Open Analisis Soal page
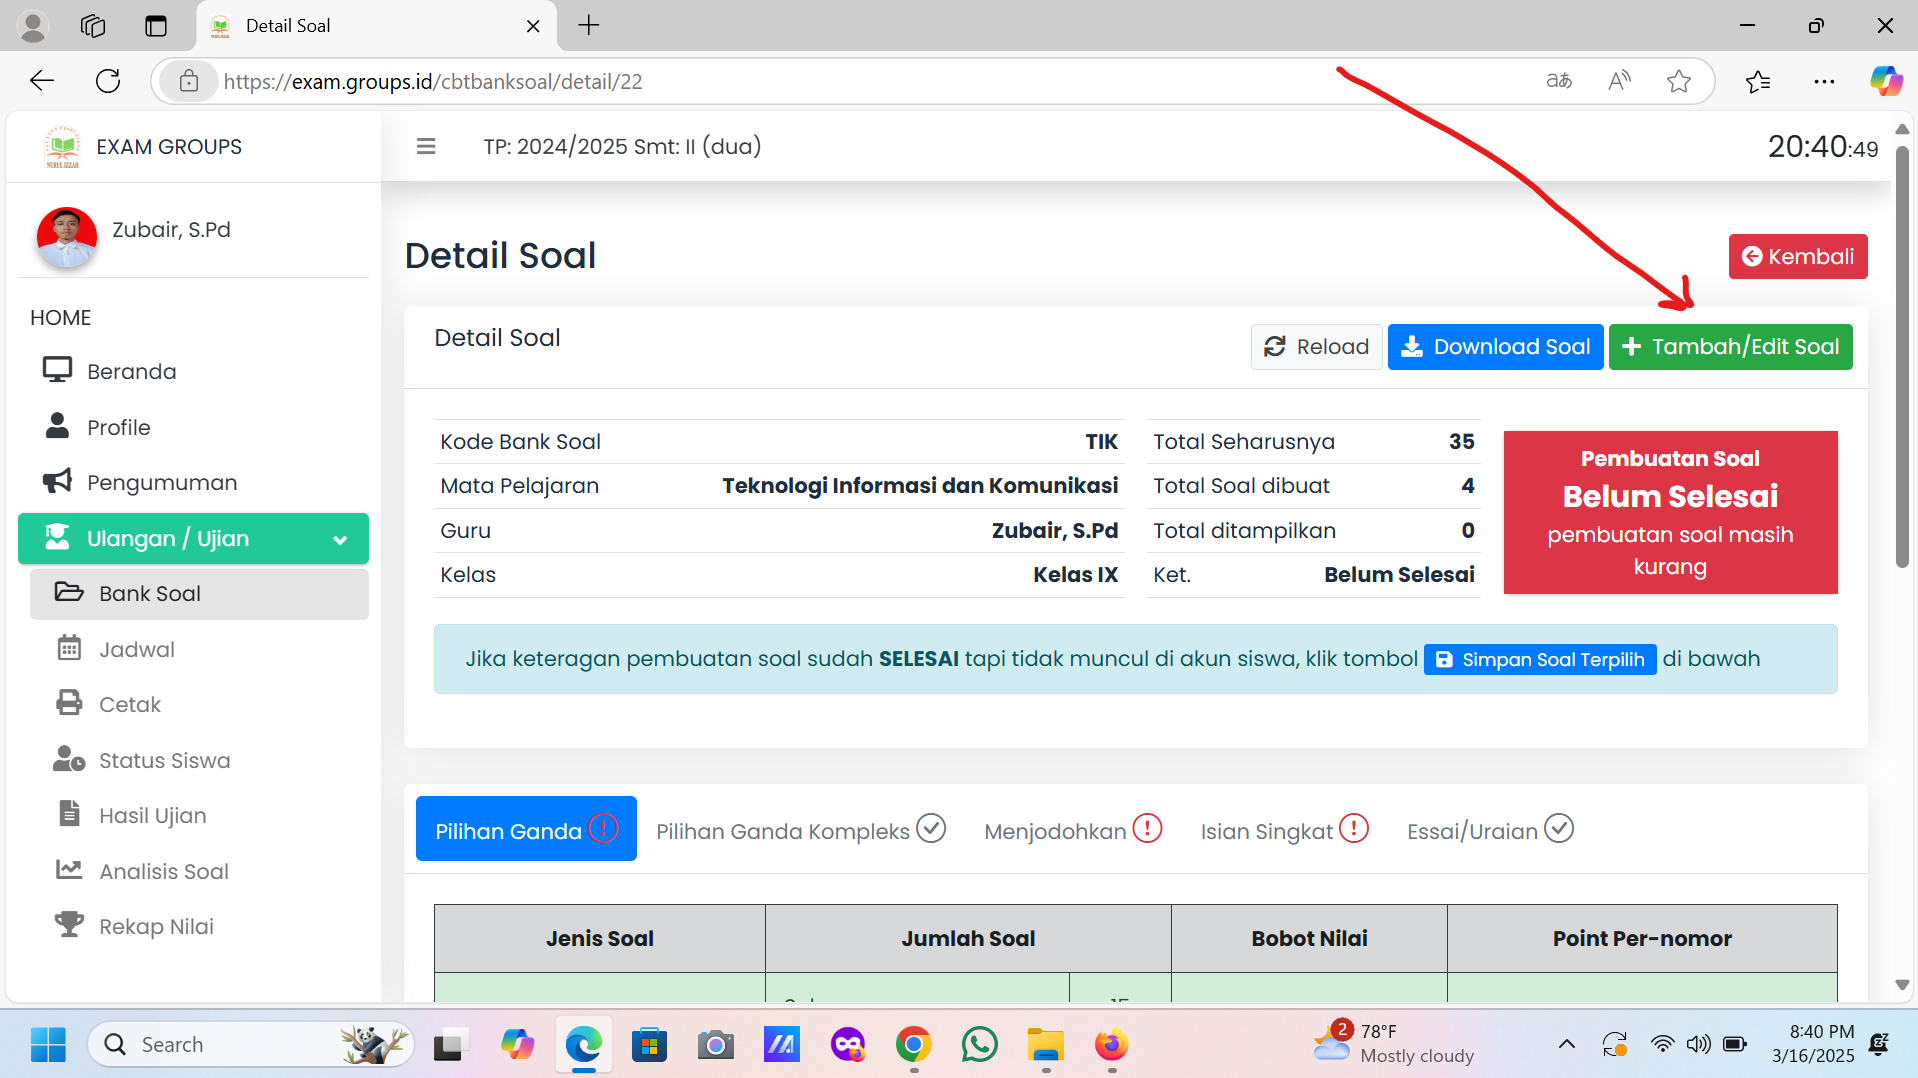The height and width of the screenshot is (1078, 1918). [163, 871]
